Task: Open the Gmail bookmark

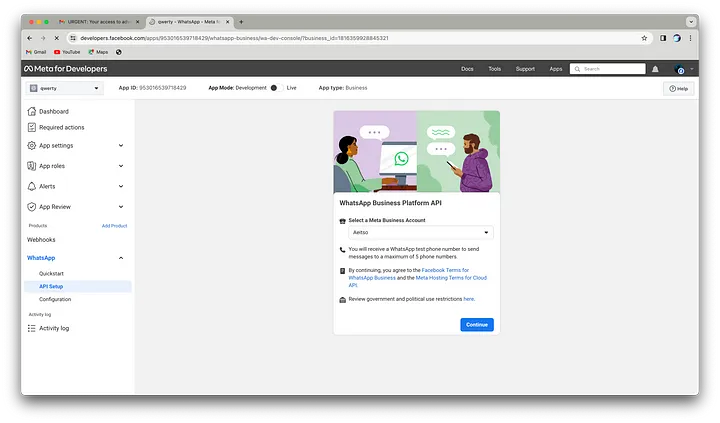Action: coord(36,52)
